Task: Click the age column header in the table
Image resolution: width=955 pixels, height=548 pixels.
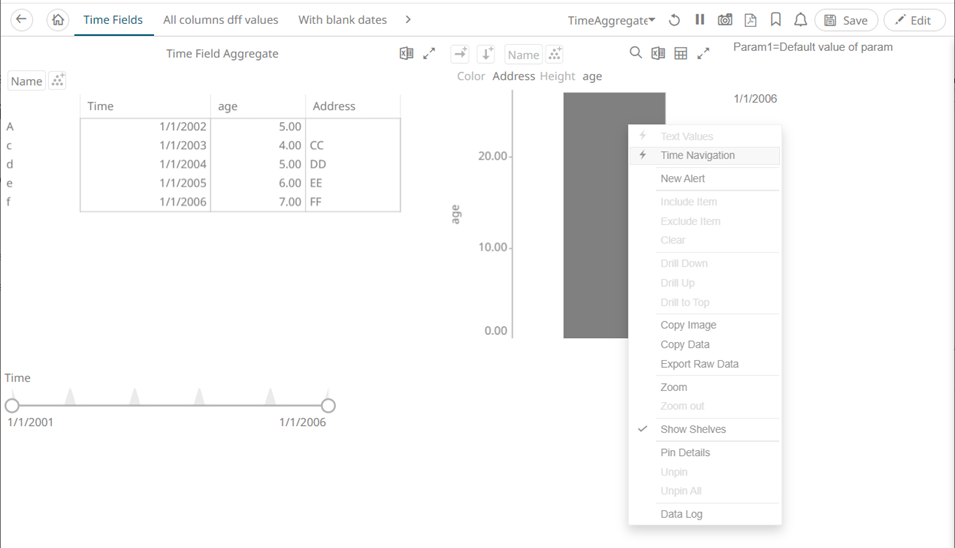Action: coord(258,106)
